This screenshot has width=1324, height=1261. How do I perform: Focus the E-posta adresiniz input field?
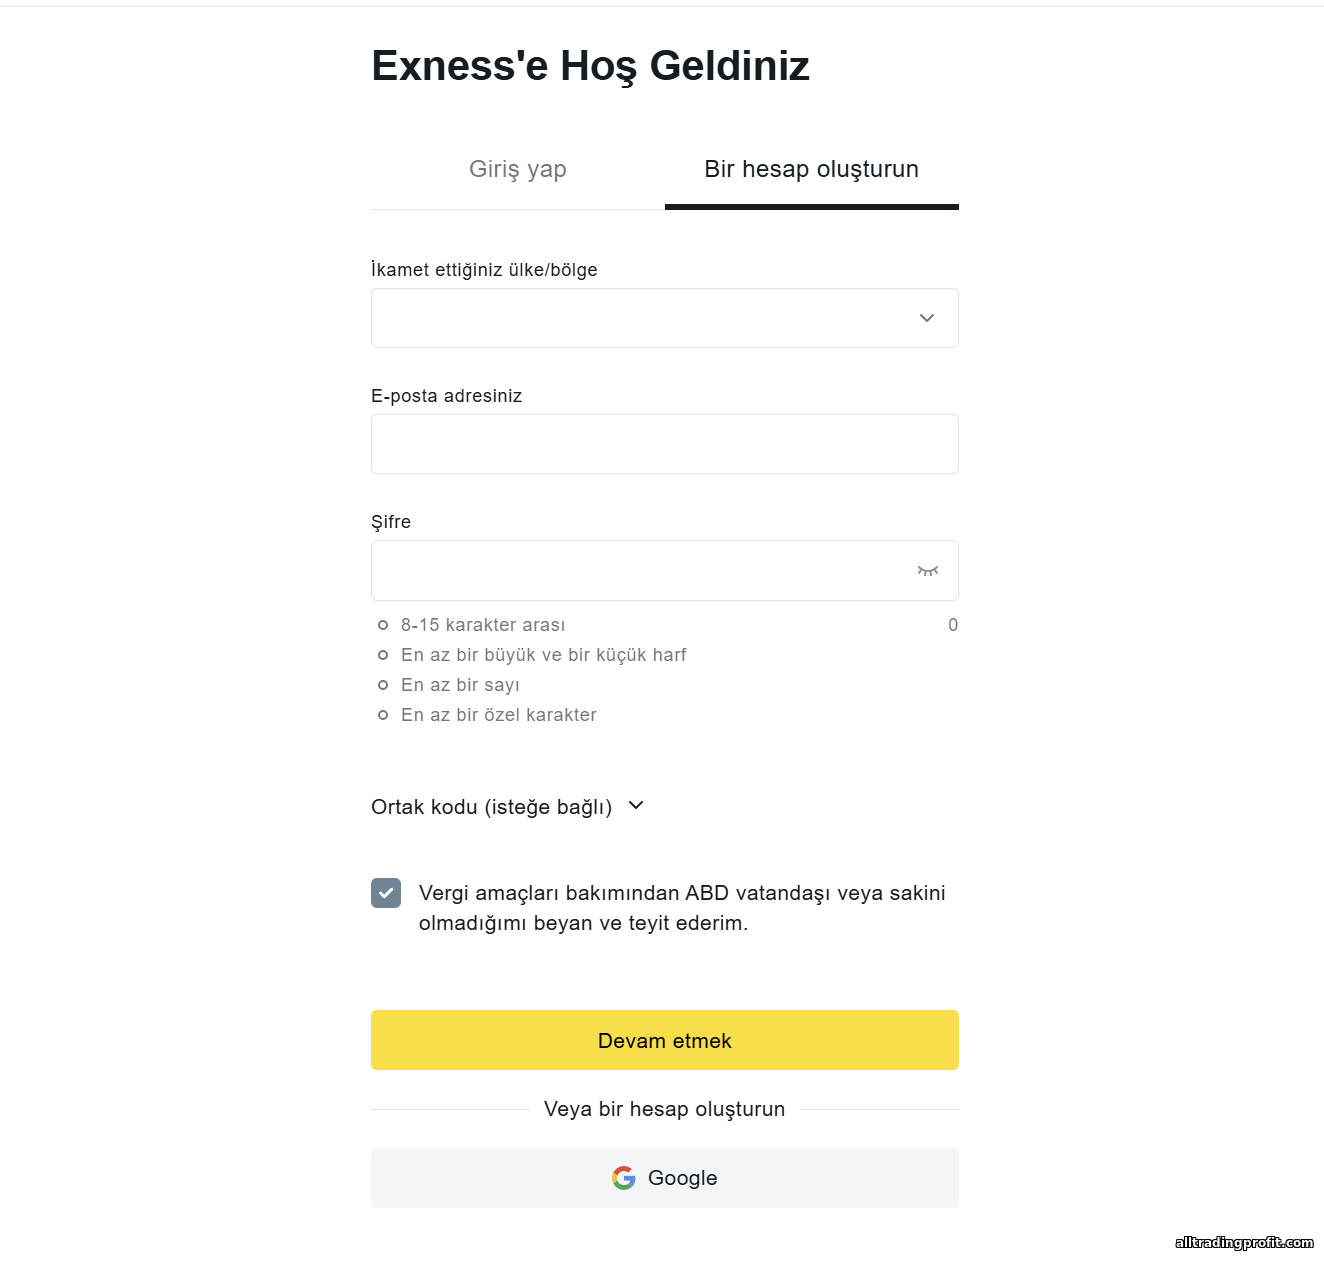[x=664, y=444]
